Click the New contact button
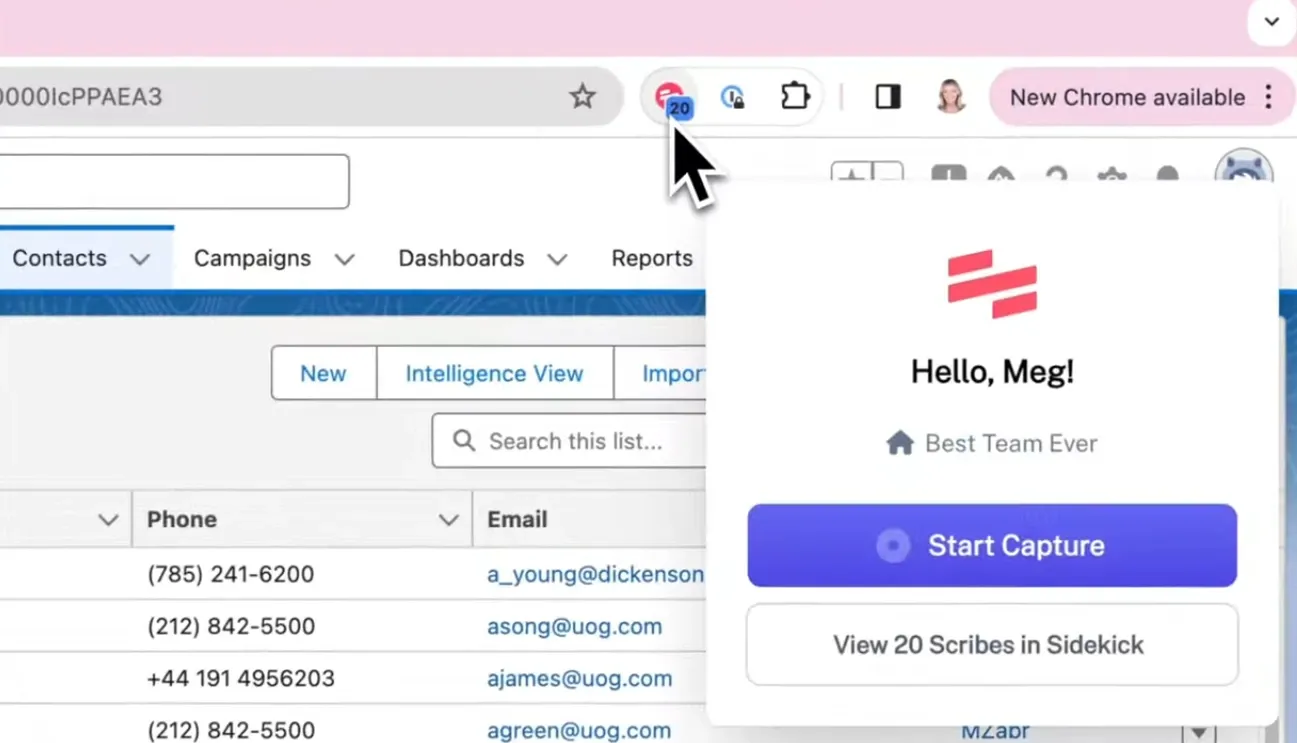 323,373
